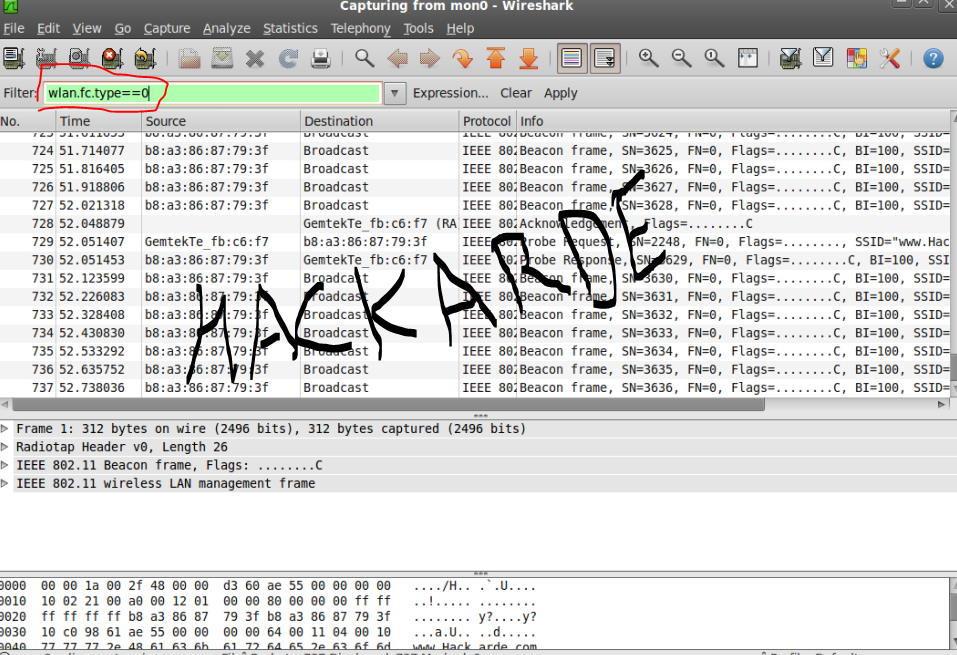
Task: Zoom out packet text
Action: 681,58
